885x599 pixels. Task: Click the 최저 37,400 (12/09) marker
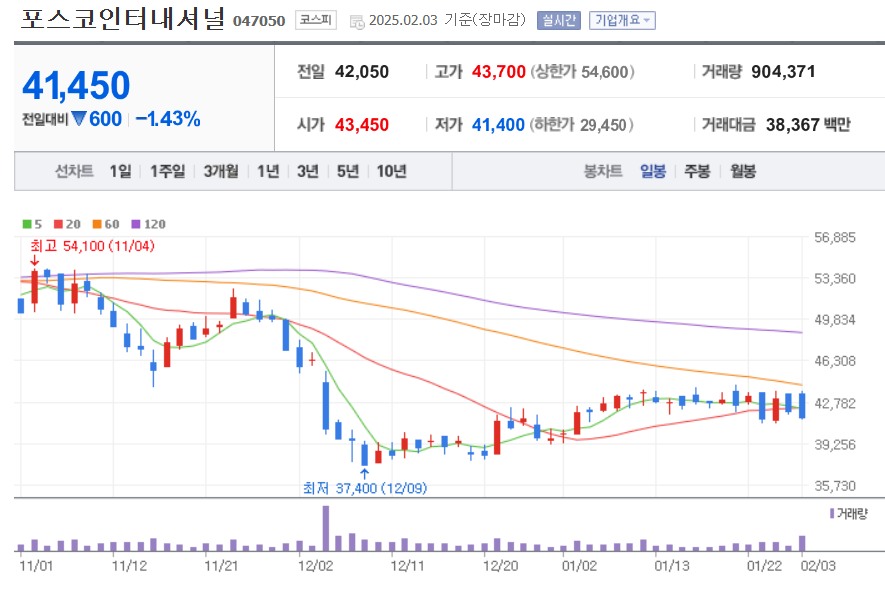(365, 488)
